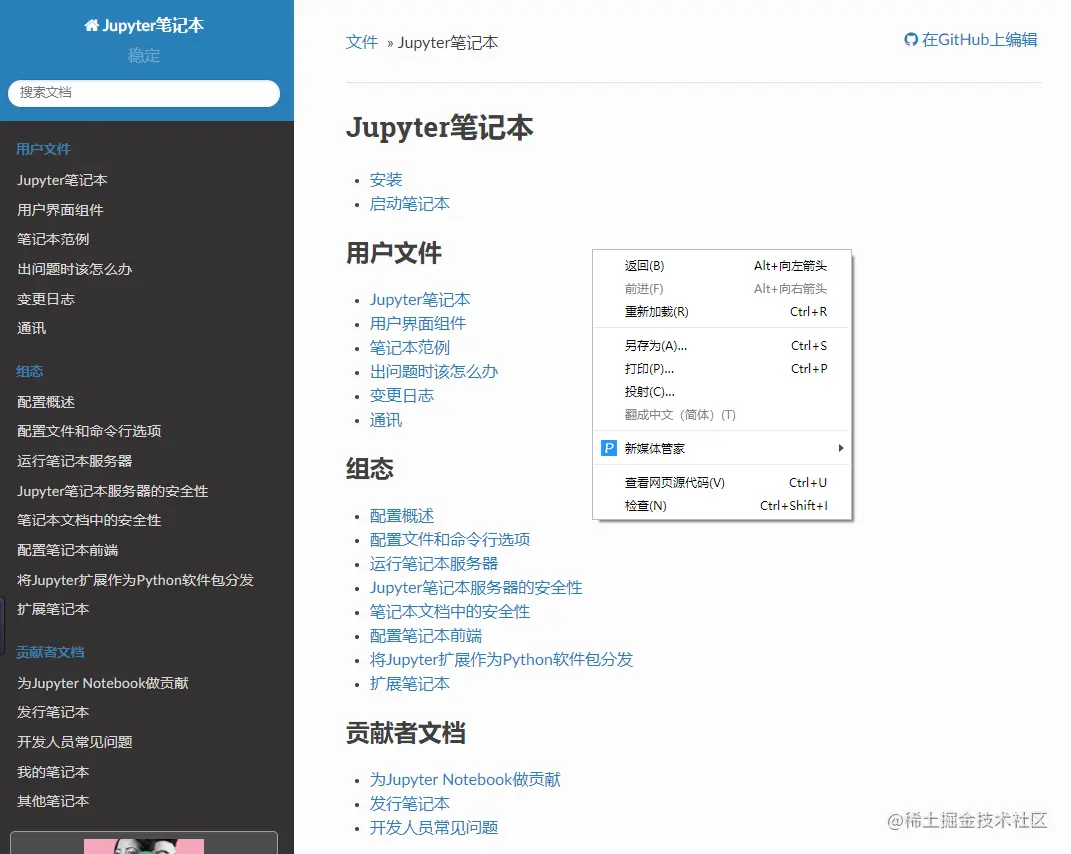Click the GitHub icon next to 在GitHub上编辑
Image resolution: width=1071 pixels, height=854 pixels.
coord(911,40)
